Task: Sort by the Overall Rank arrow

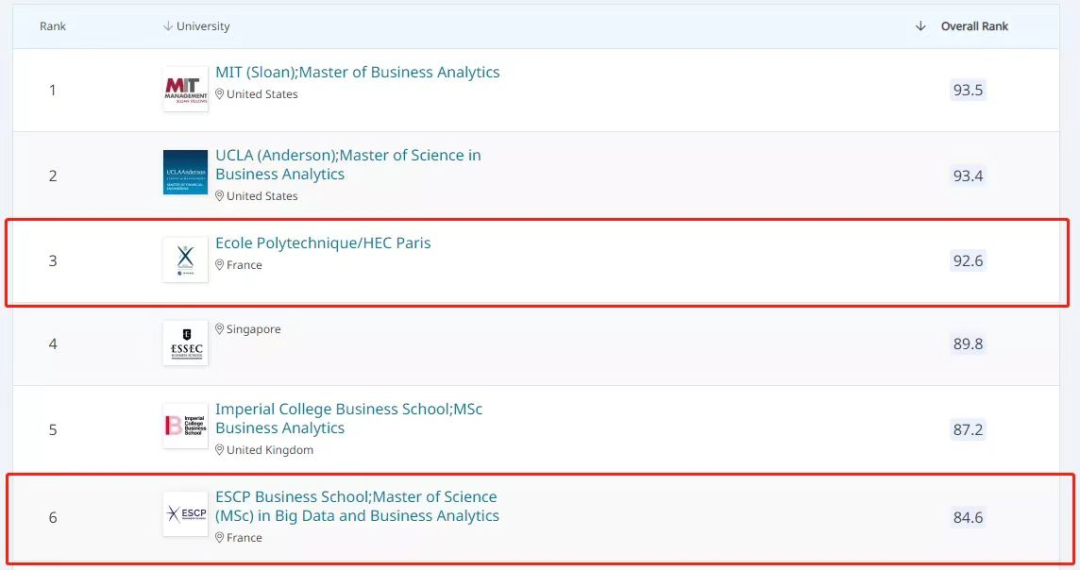Action: (x=920, y=26)
